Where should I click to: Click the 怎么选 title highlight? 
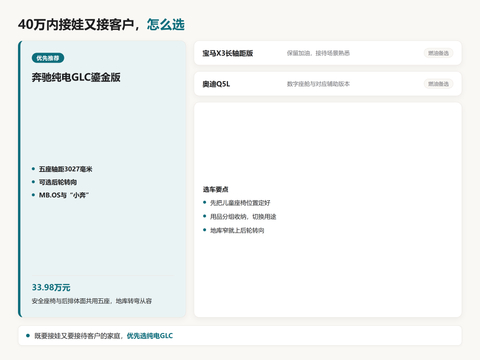click(166, 25)
